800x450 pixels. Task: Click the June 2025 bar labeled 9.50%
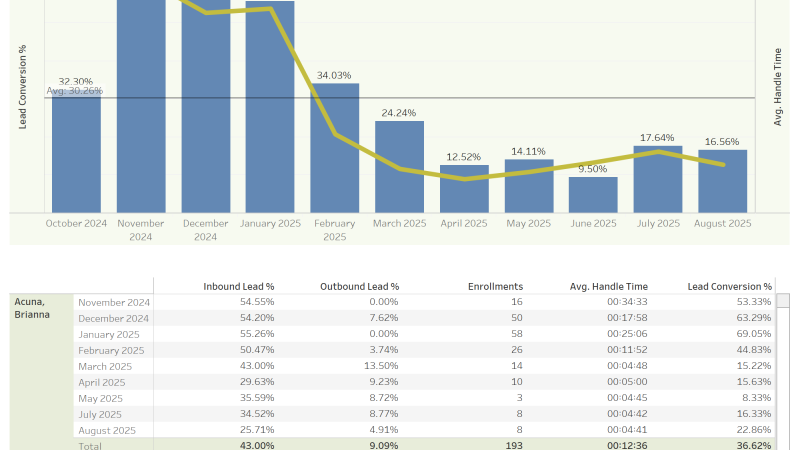593,195
